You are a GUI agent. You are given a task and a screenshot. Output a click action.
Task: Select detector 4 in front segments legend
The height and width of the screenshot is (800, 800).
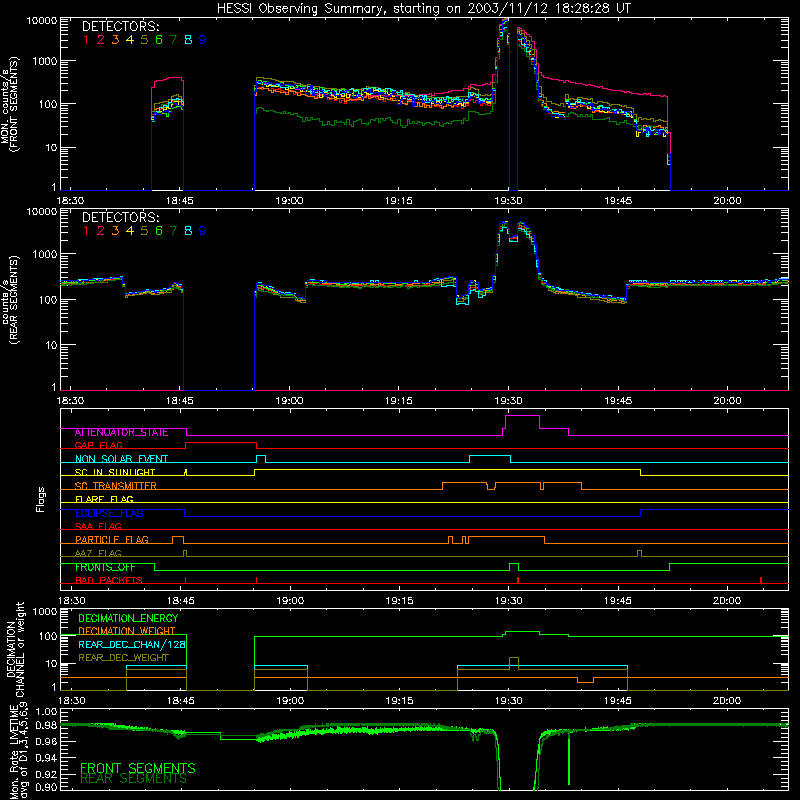(x=130, y=40)
